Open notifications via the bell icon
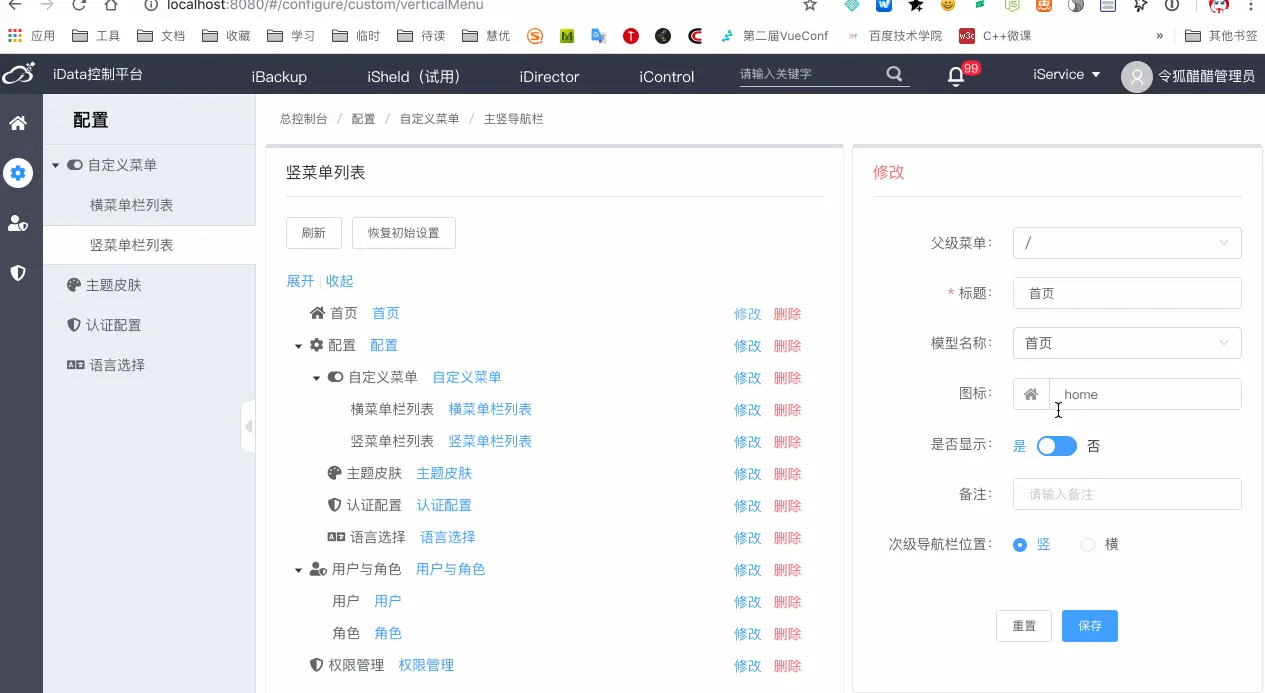1265x693 pixels. [x=956, y=74]
